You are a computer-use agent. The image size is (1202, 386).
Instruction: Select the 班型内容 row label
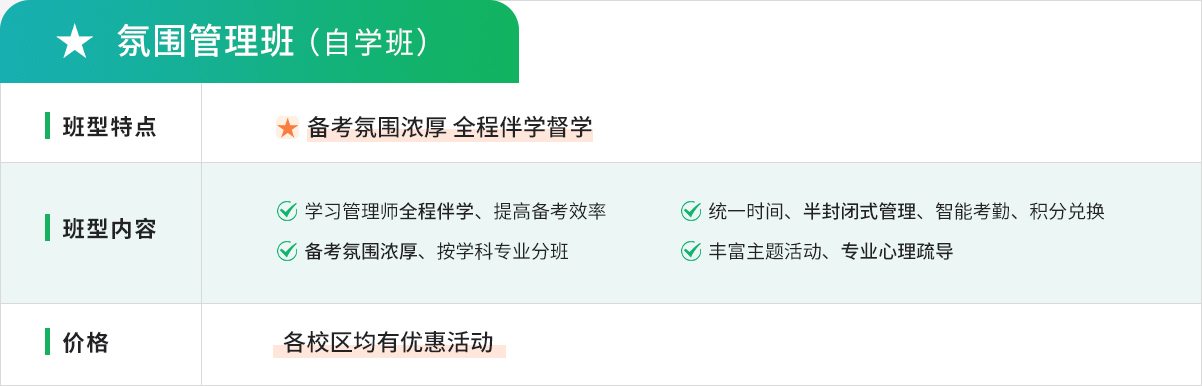click(x=110, y=228)
